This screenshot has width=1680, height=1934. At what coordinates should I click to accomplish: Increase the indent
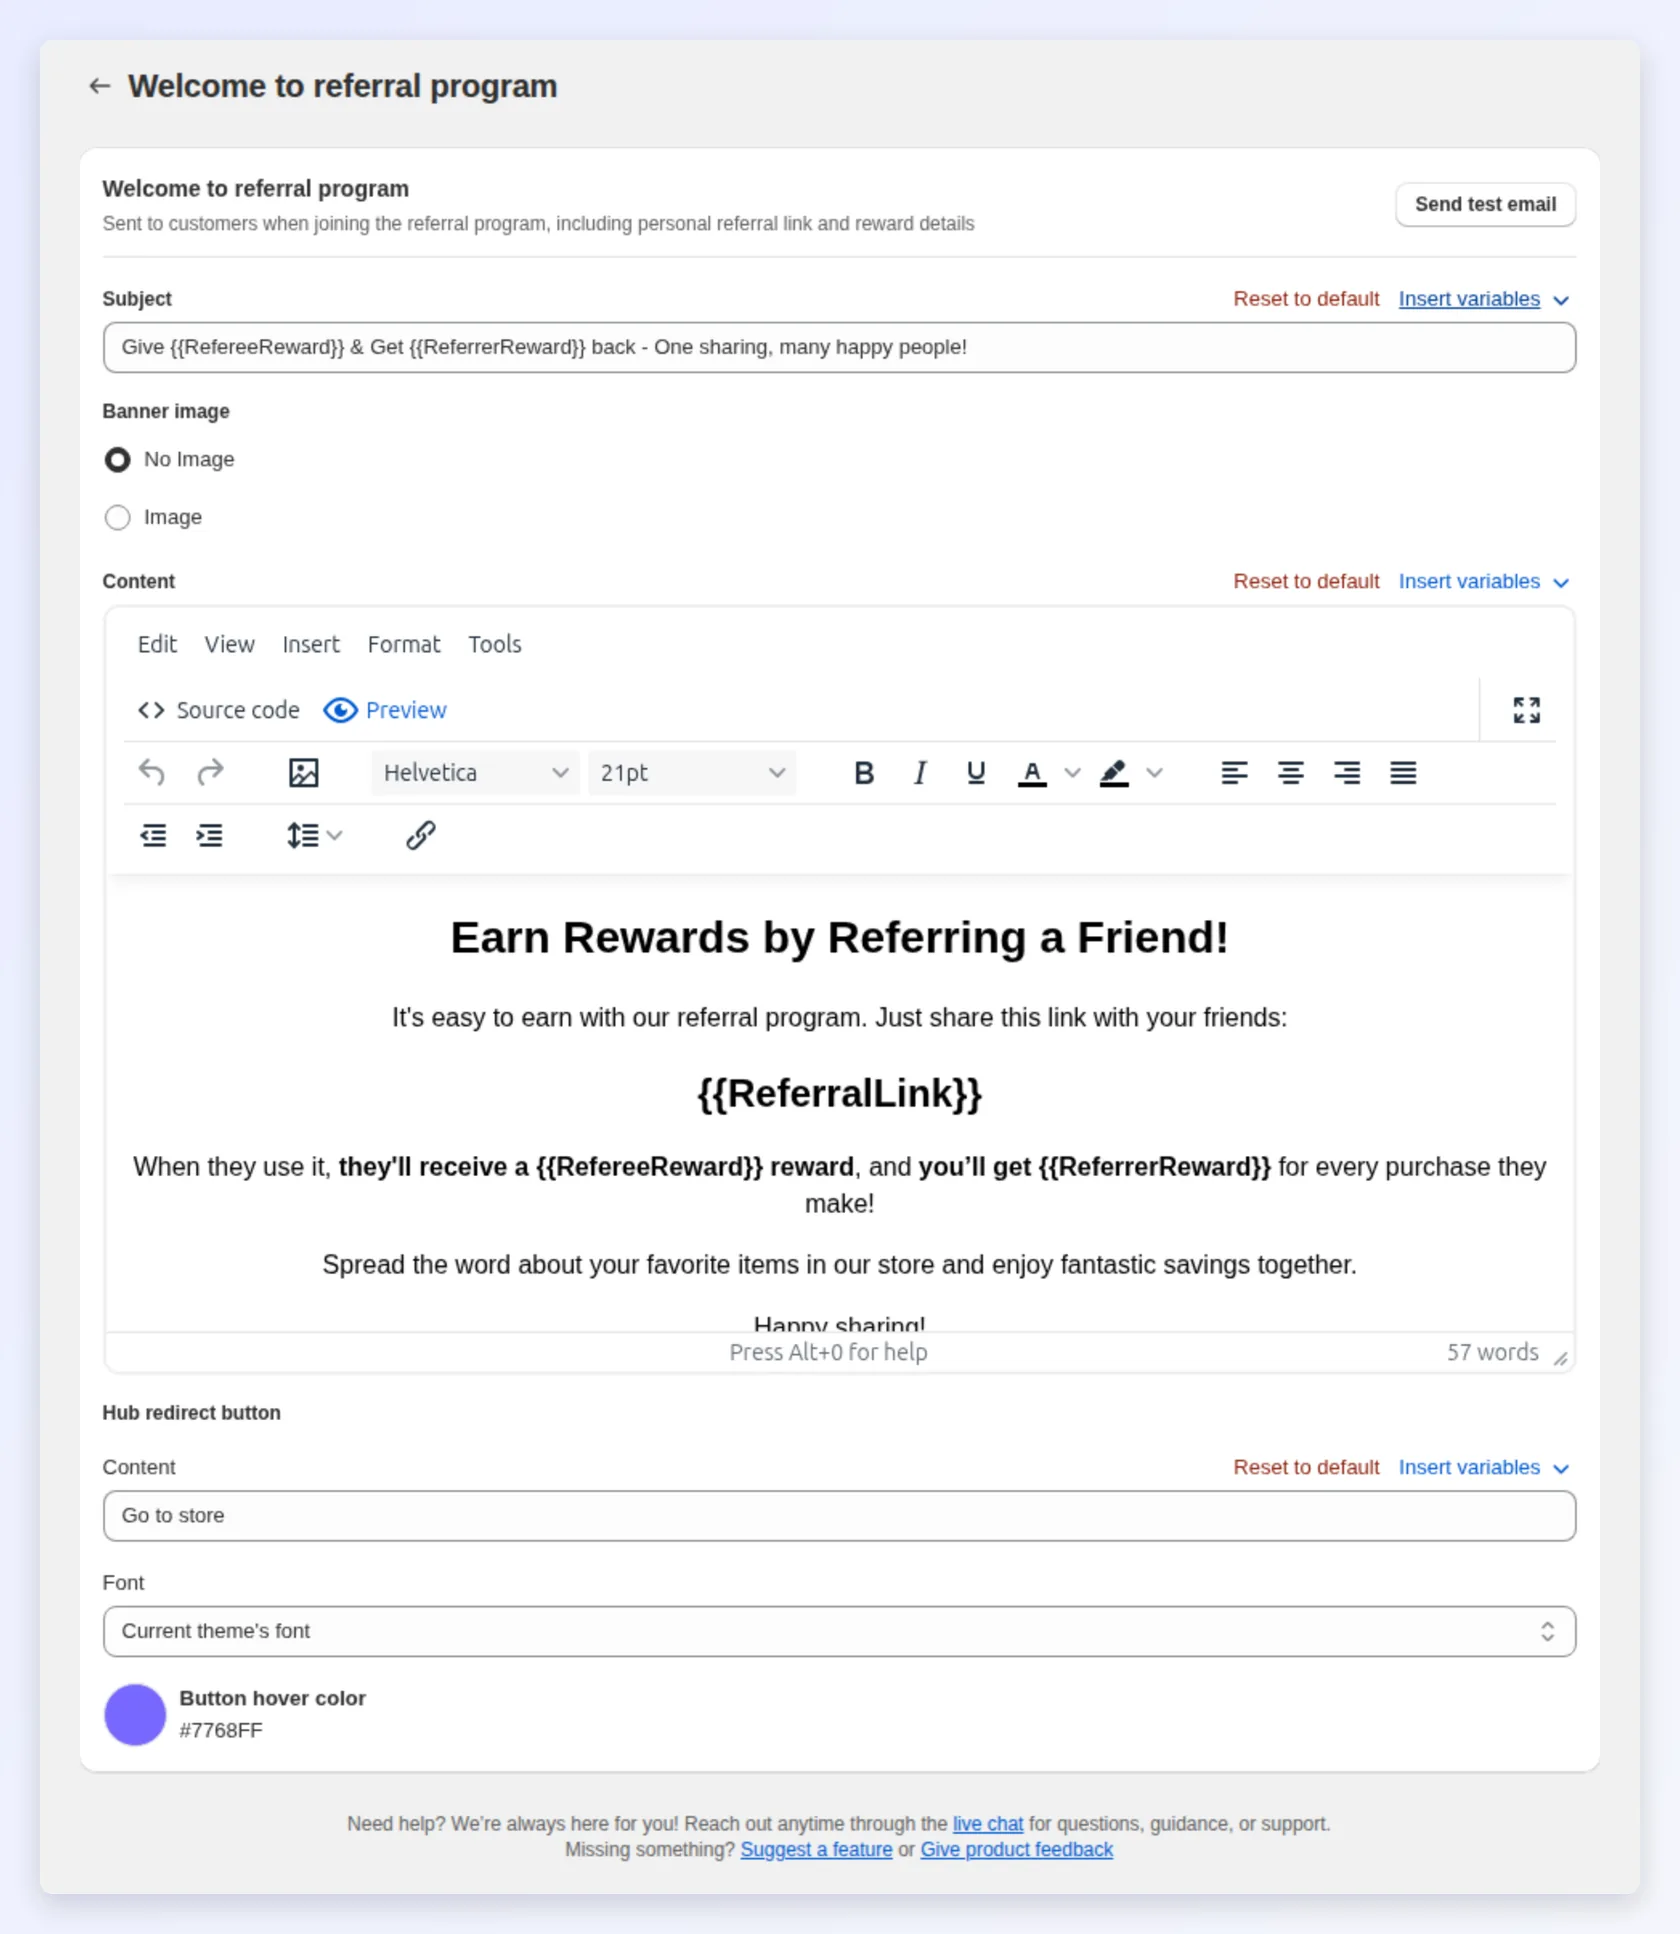pyautogui.click(x=210, y=835)
